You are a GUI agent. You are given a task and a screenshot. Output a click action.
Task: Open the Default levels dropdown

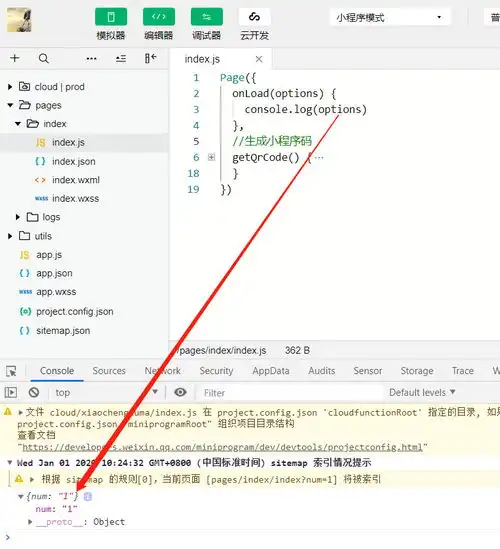tap(422, 392)
